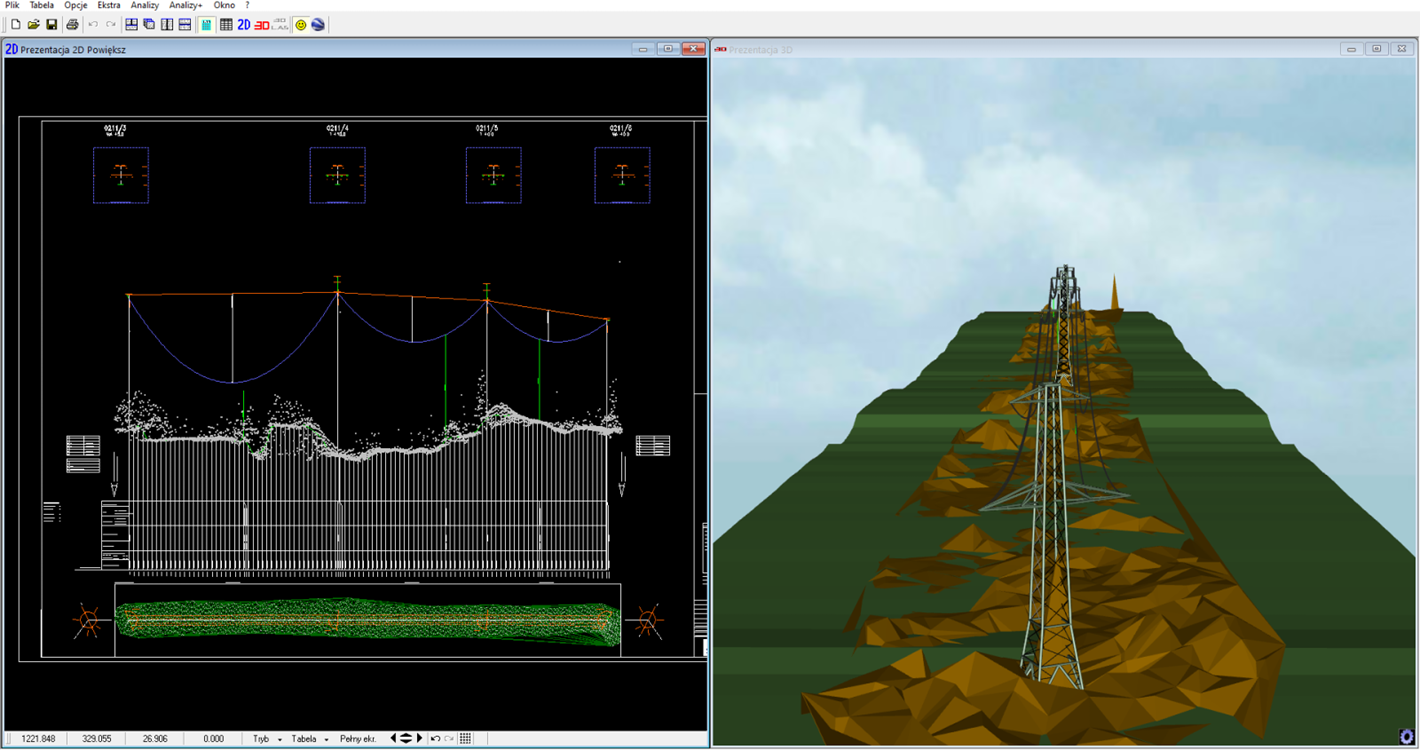Toggle the grid icon in status bar
Screen dimensions: 1420x750
(465, 739)
